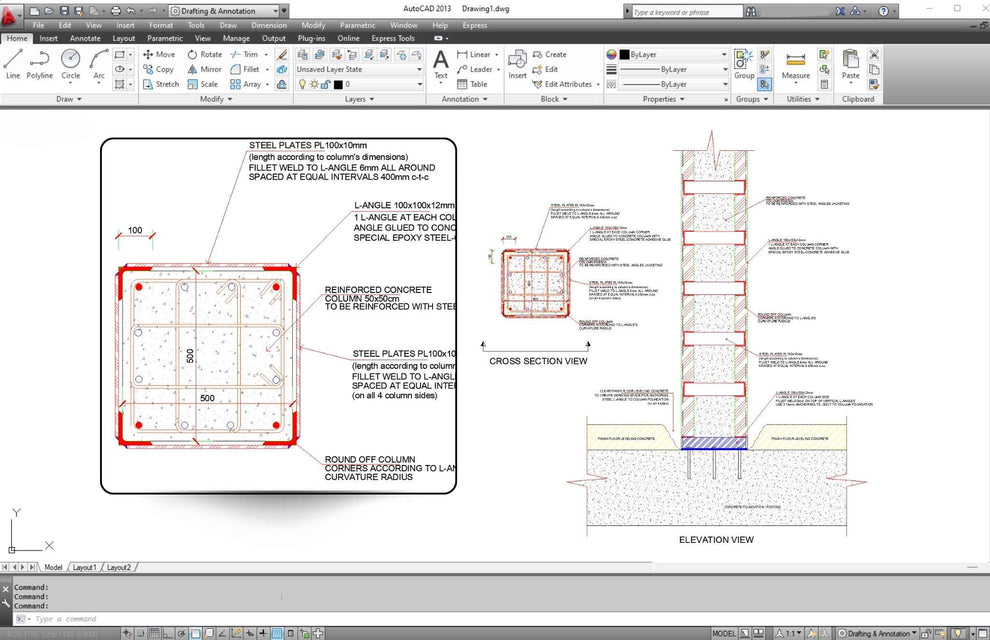Click the object color wheel icon in Properties
The image size is (990, 640).
611,54
